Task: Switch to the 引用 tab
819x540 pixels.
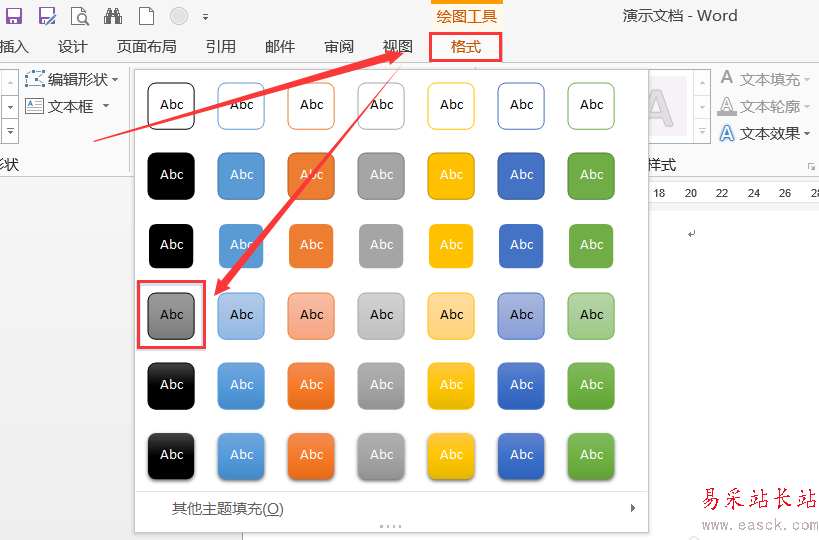Action: [x=220, y=47]
